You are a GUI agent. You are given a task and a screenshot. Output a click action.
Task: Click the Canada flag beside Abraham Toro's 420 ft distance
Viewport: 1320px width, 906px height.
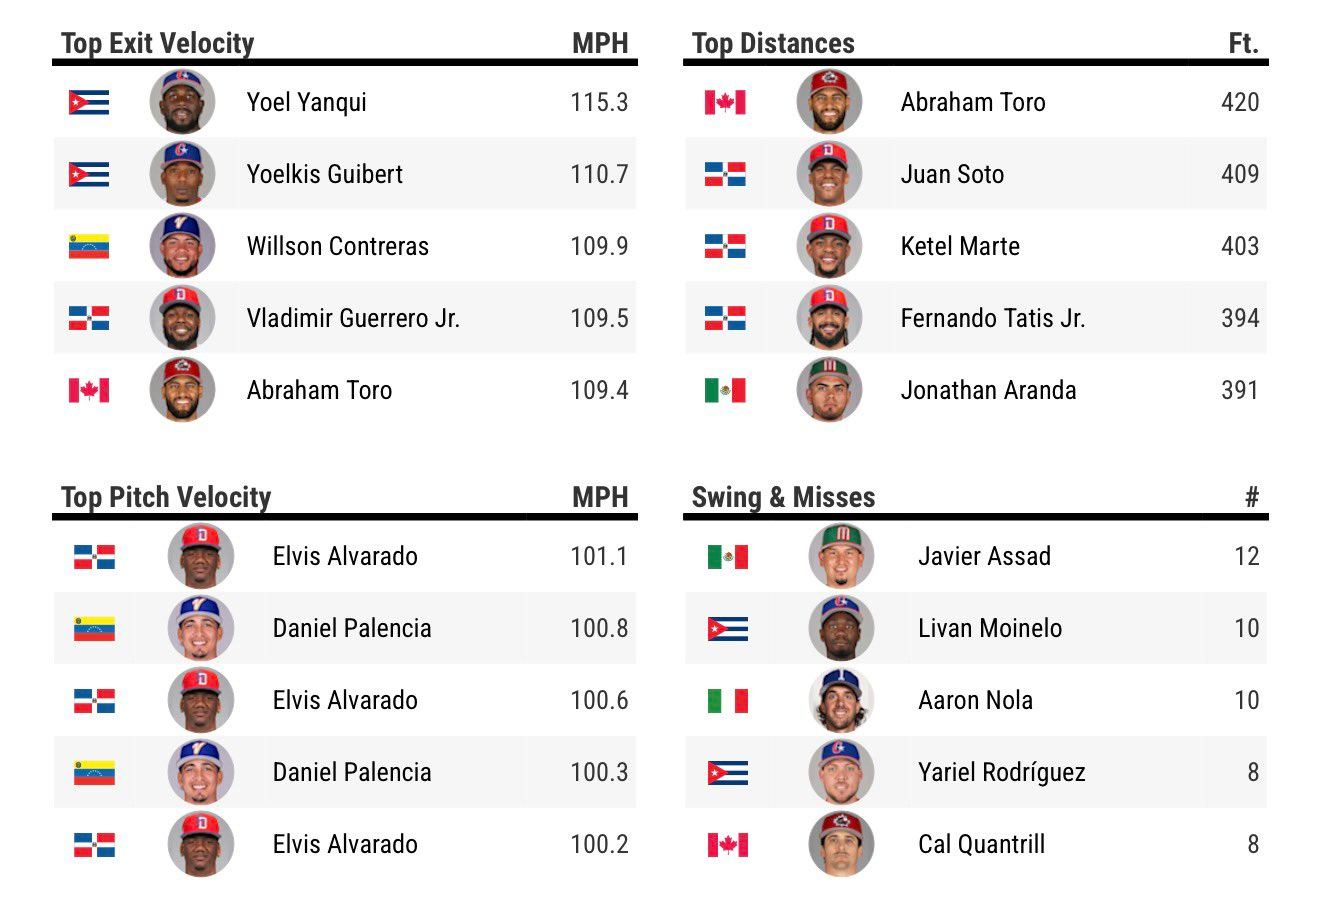[725, 102]
